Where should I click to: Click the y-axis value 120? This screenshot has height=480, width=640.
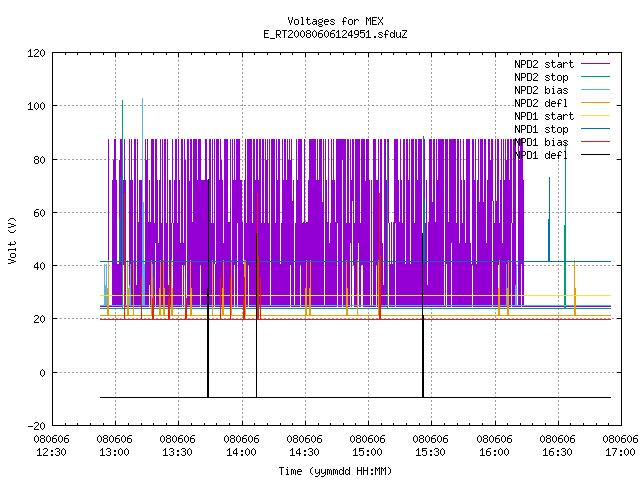tap(36, 53)
